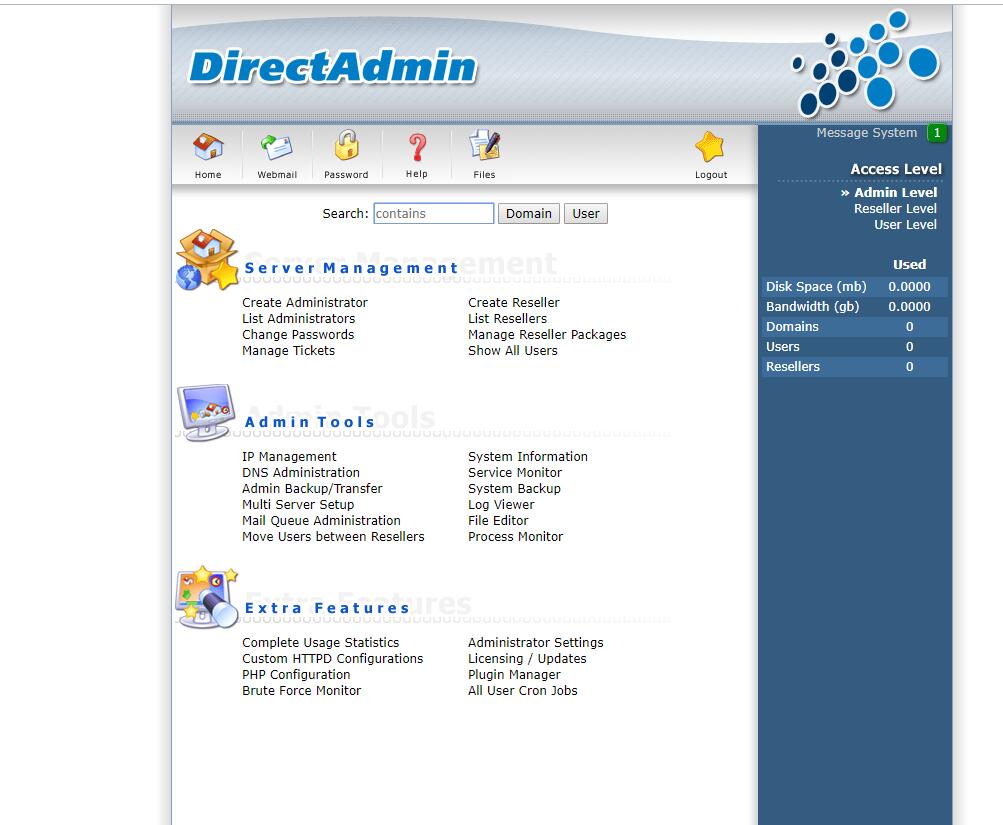This screenshot has width=1003, height=825.
Task: Open List Administrators
Action: (298, 318)
